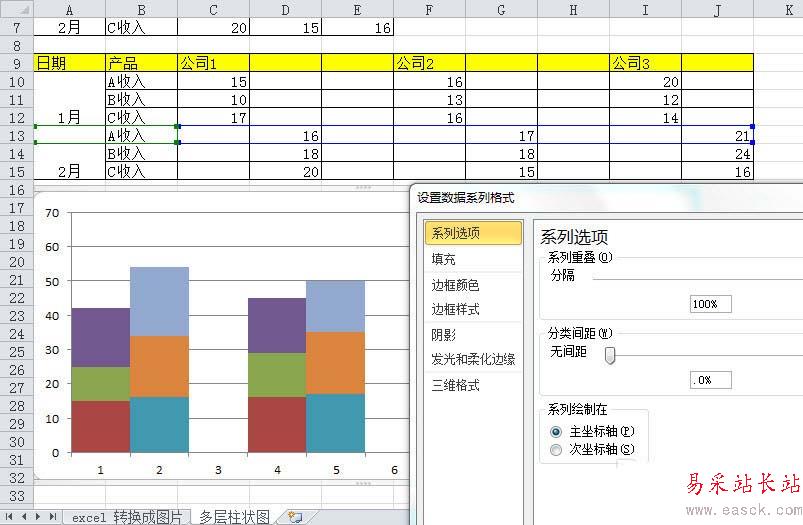The height and width of the screenshot is (525, 803).
Task: Go to next sheet with navigation arrow
Action: tap(38, 517)
